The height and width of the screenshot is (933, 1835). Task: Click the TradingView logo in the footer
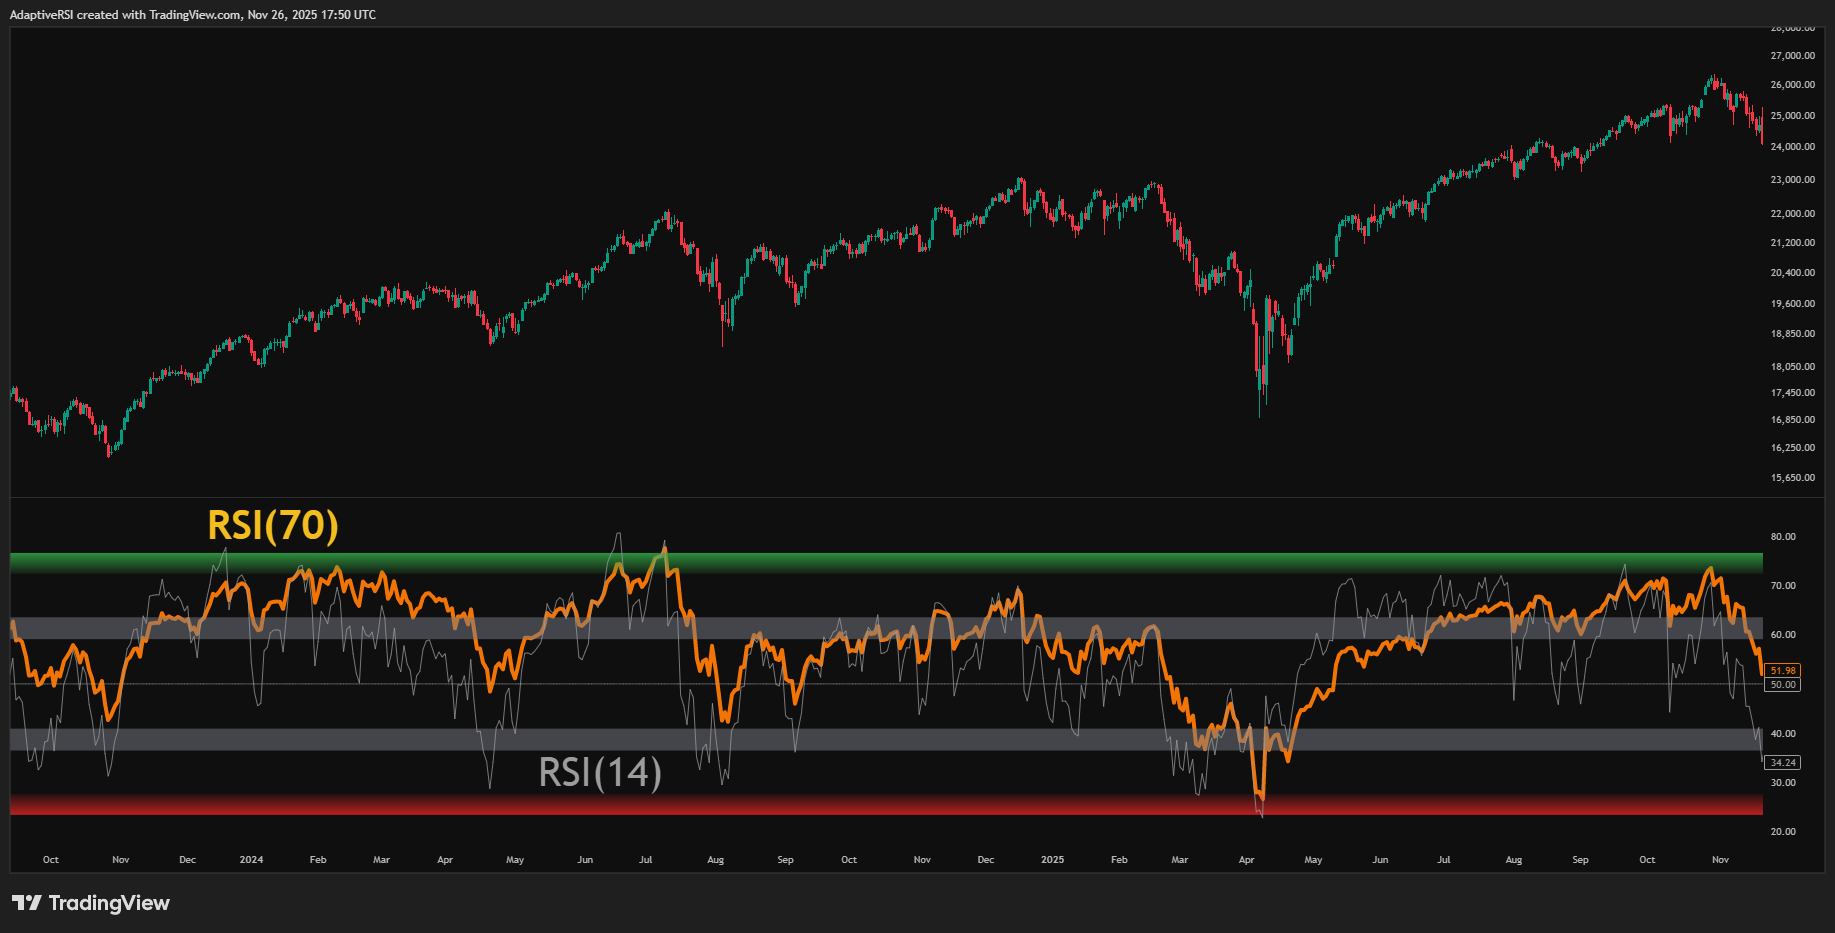[91, 903]
